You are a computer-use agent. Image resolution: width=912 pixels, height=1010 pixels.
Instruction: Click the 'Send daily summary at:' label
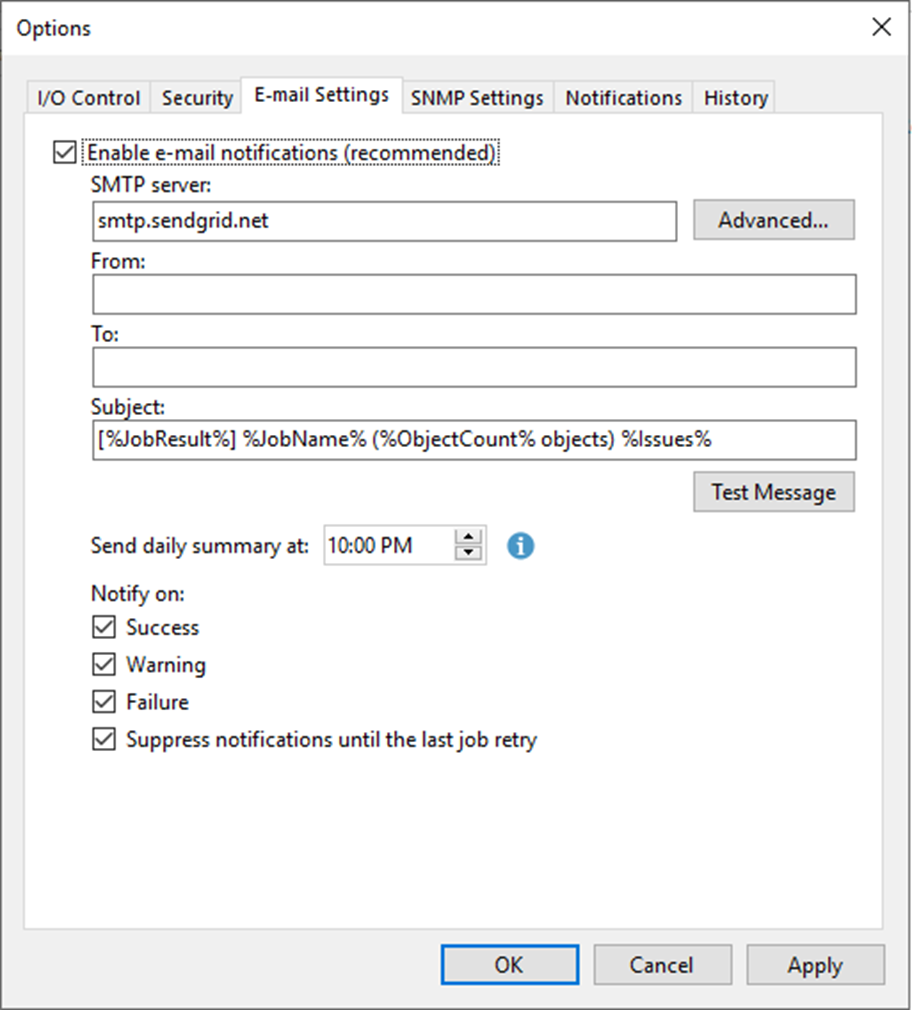click(200, 546)
